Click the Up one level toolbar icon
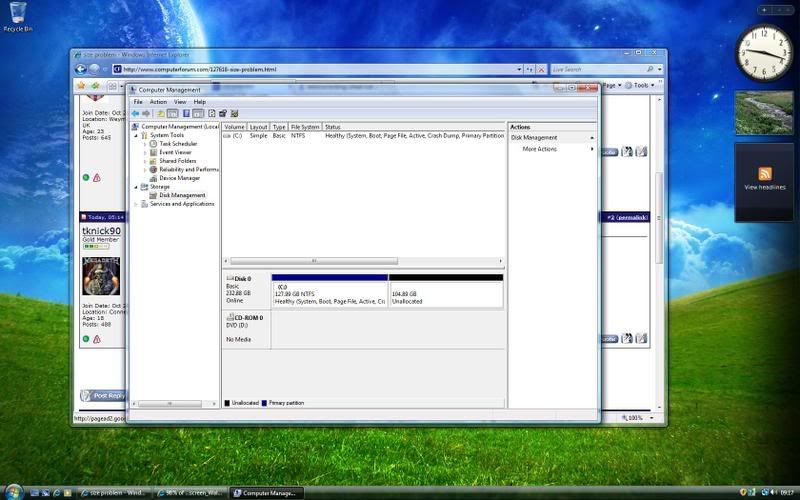 (161, 114)
